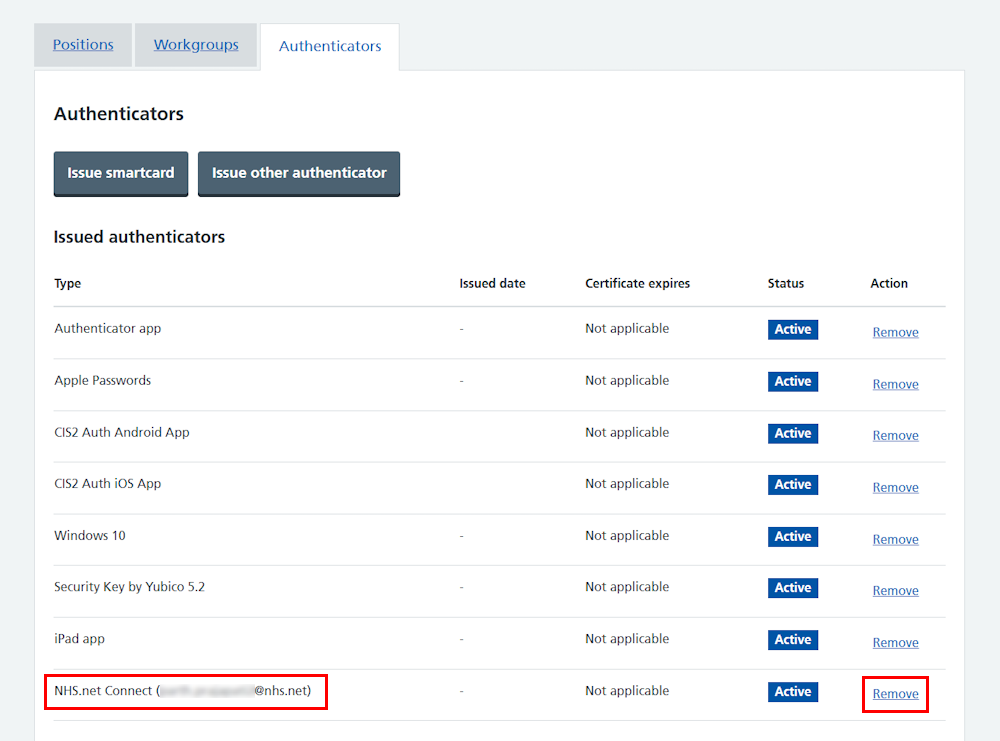1000x741 pixels.
Task: Click 'Not applicable' in Windows 10 row
Action: click(627, 536)
